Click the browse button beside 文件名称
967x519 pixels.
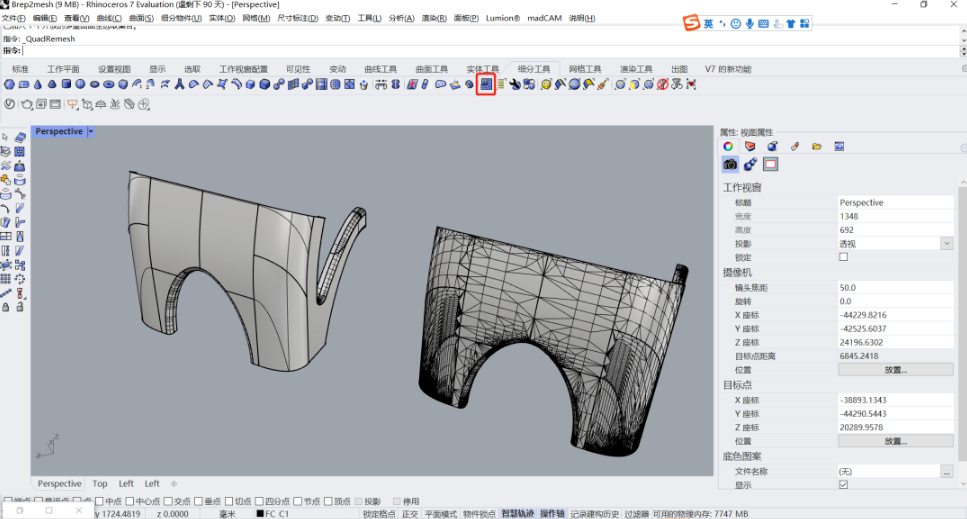947,472
